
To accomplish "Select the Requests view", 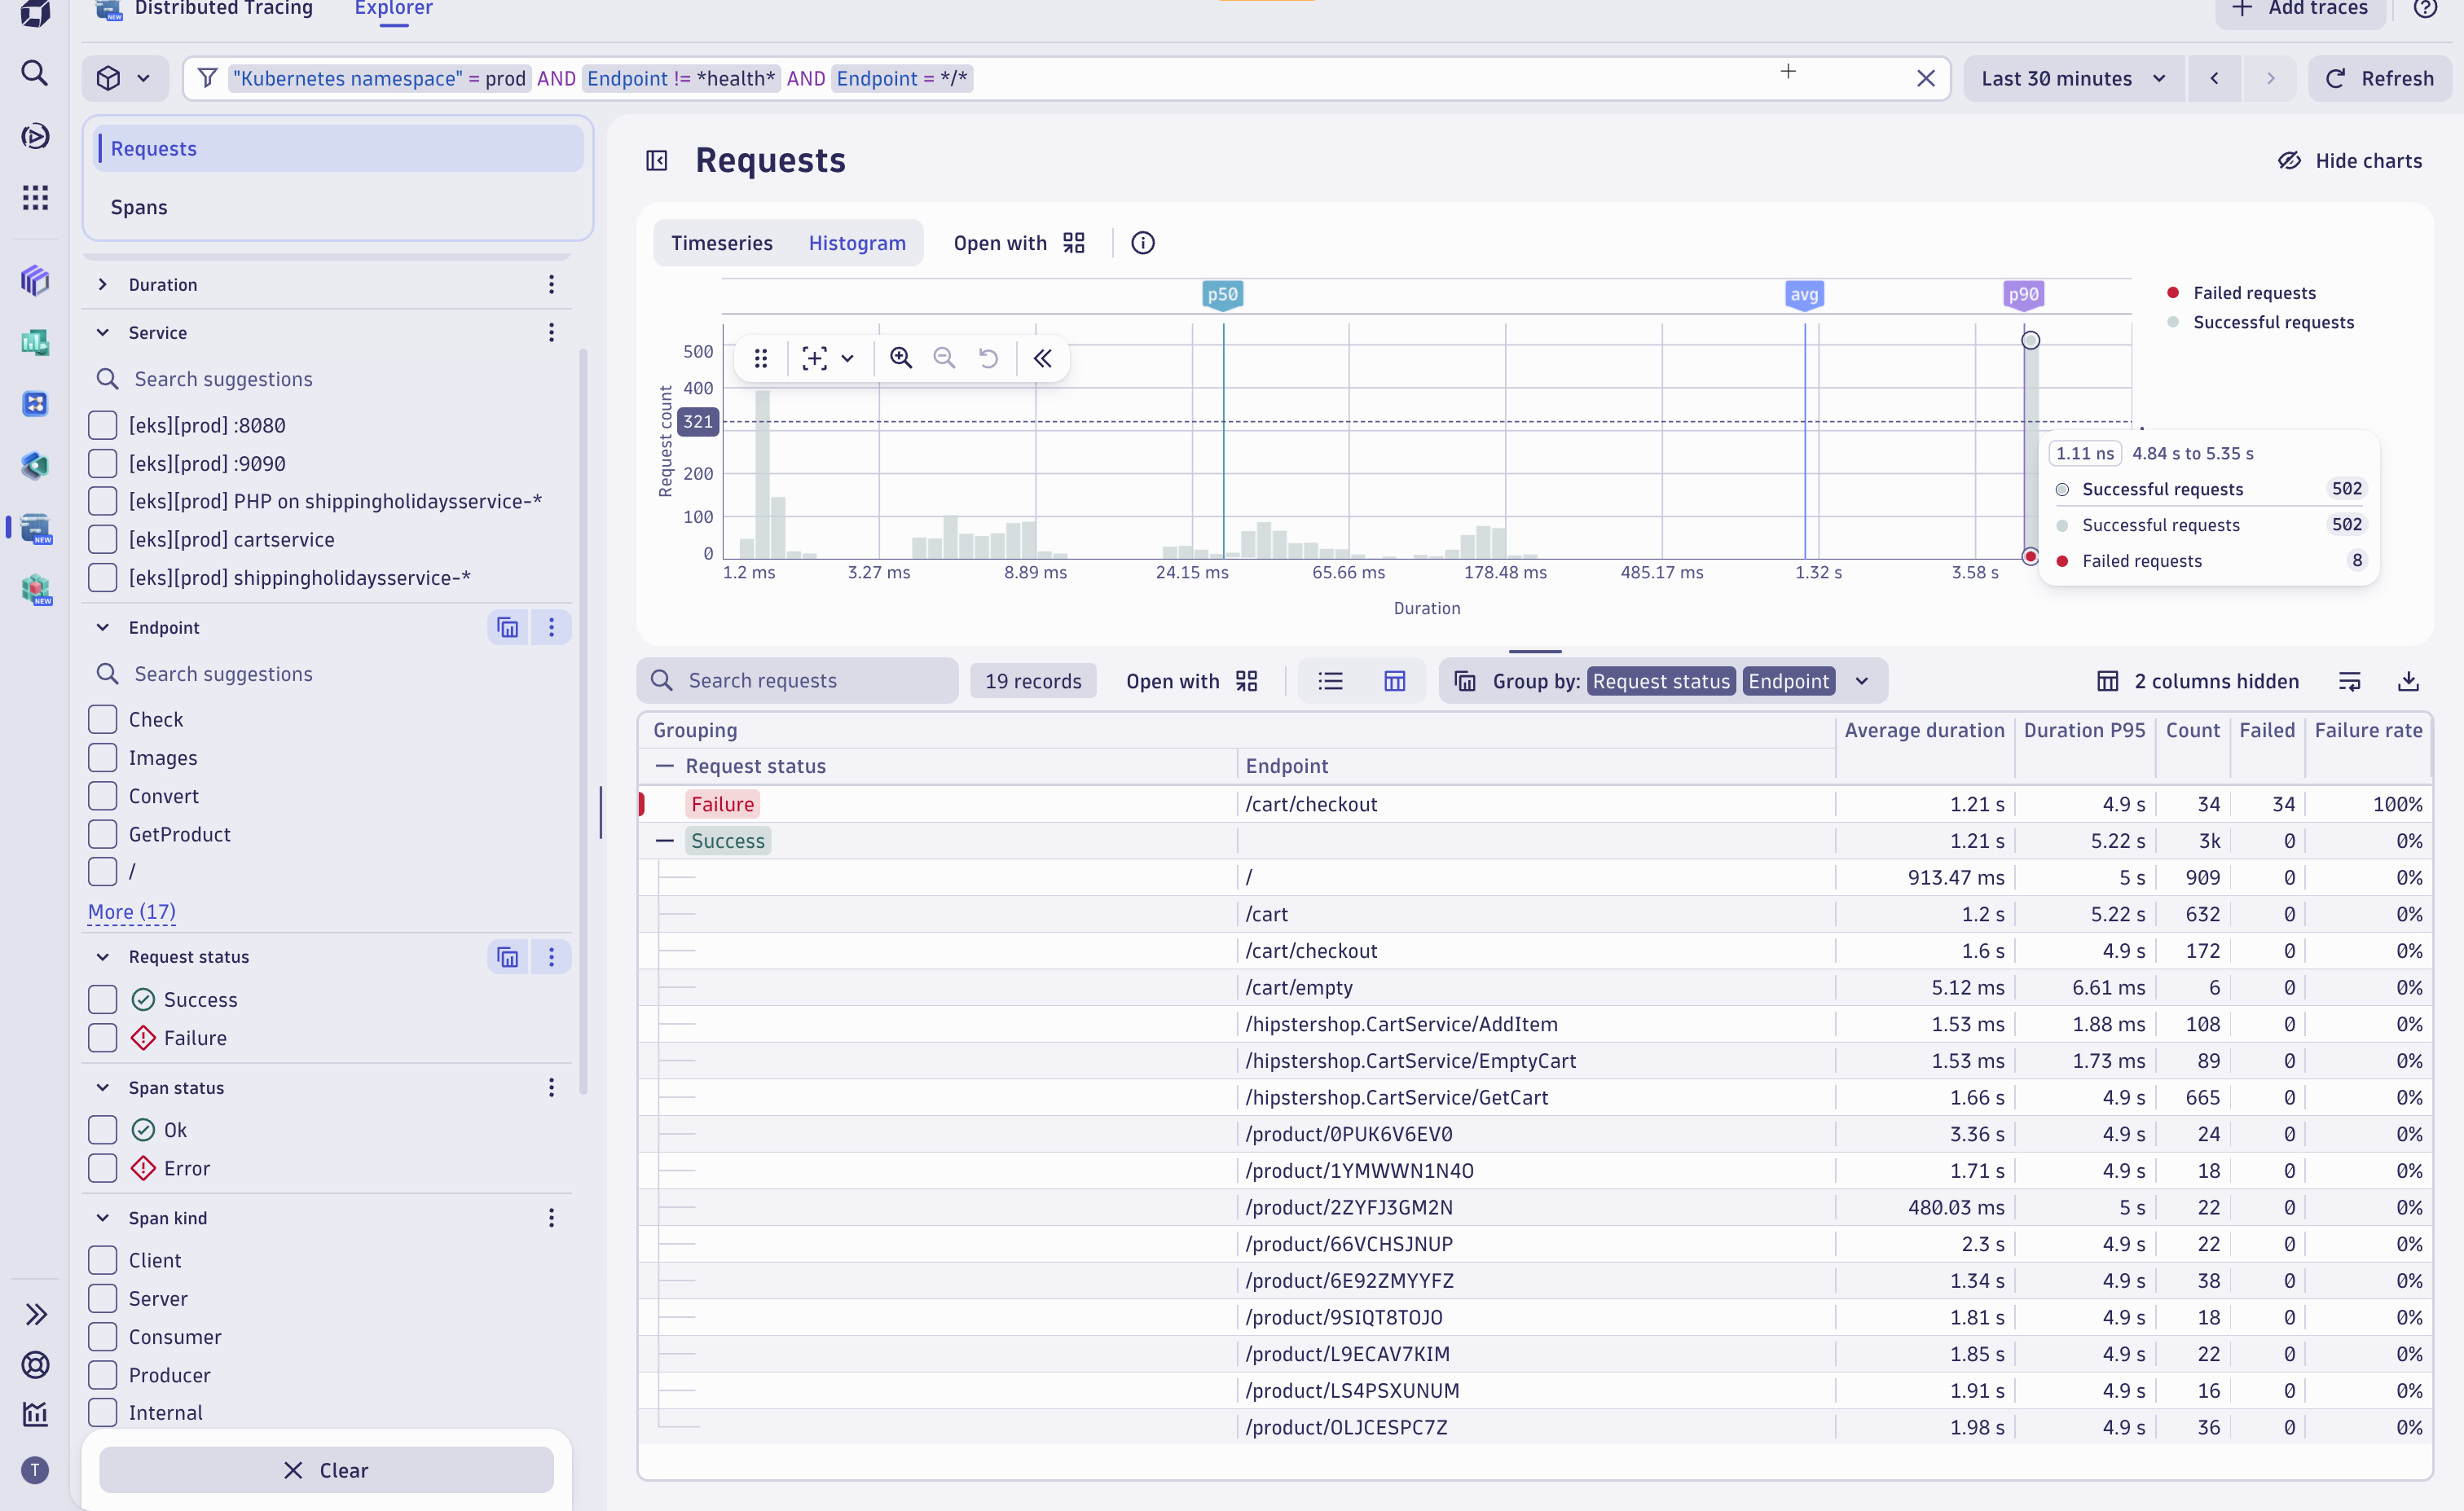I will coord(339,148).
